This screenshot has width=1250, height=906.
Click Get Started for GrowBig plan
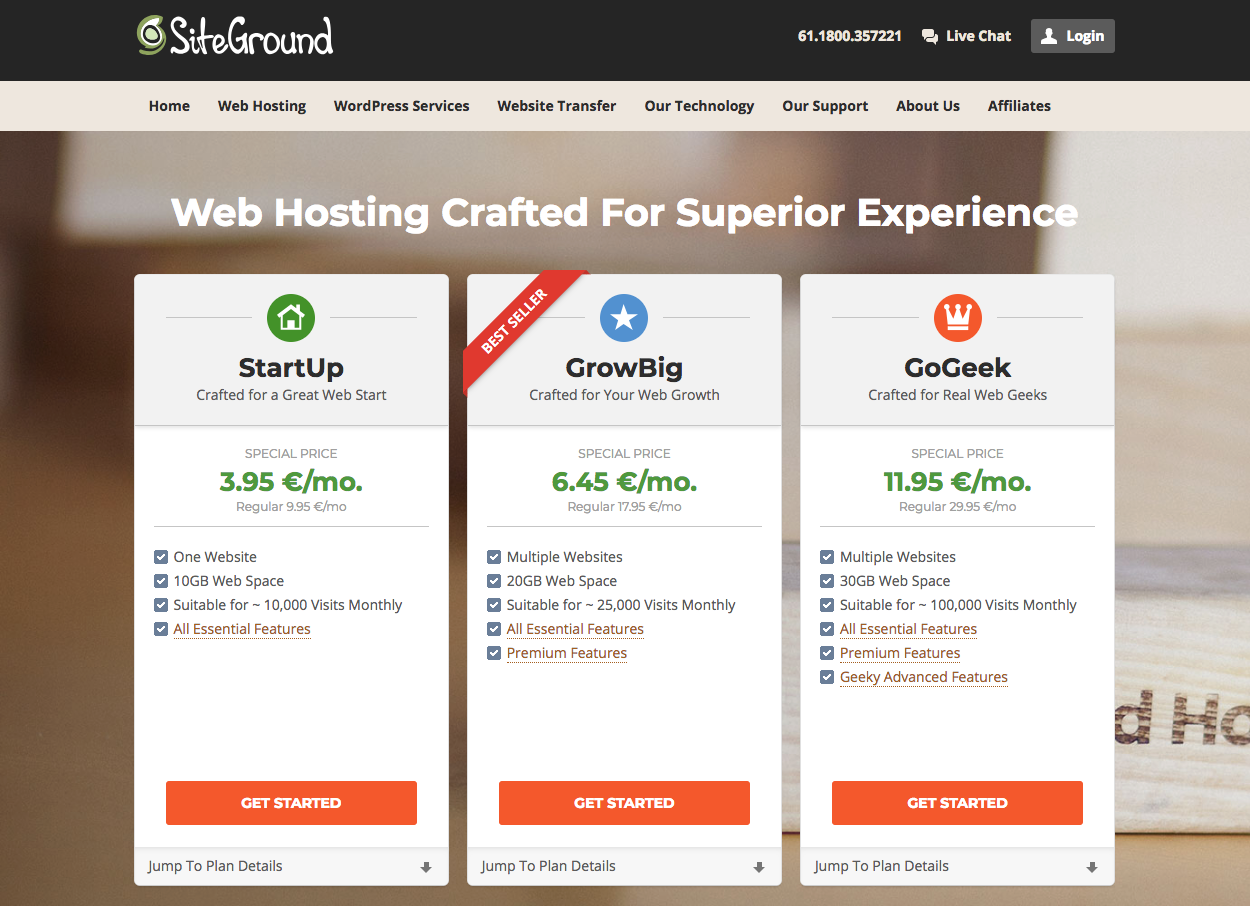tap(624, 803)
